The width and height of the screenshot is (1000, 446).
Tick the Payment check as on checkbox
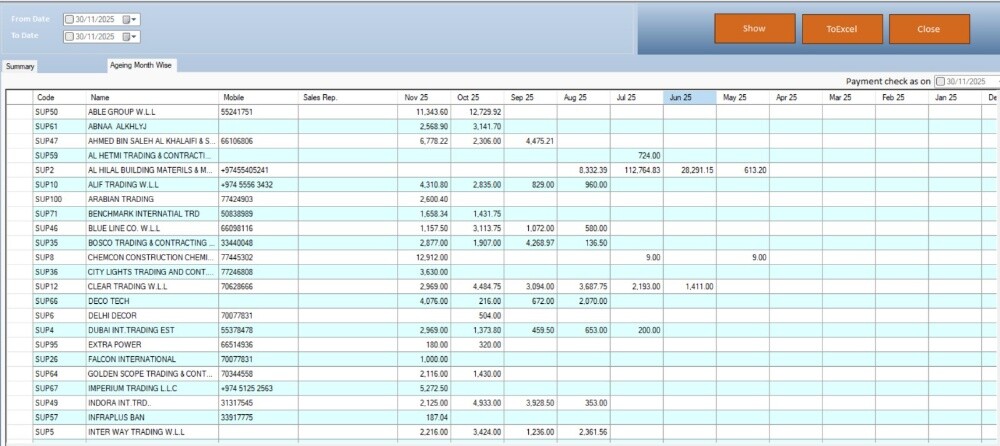click(x=940, y=82)
